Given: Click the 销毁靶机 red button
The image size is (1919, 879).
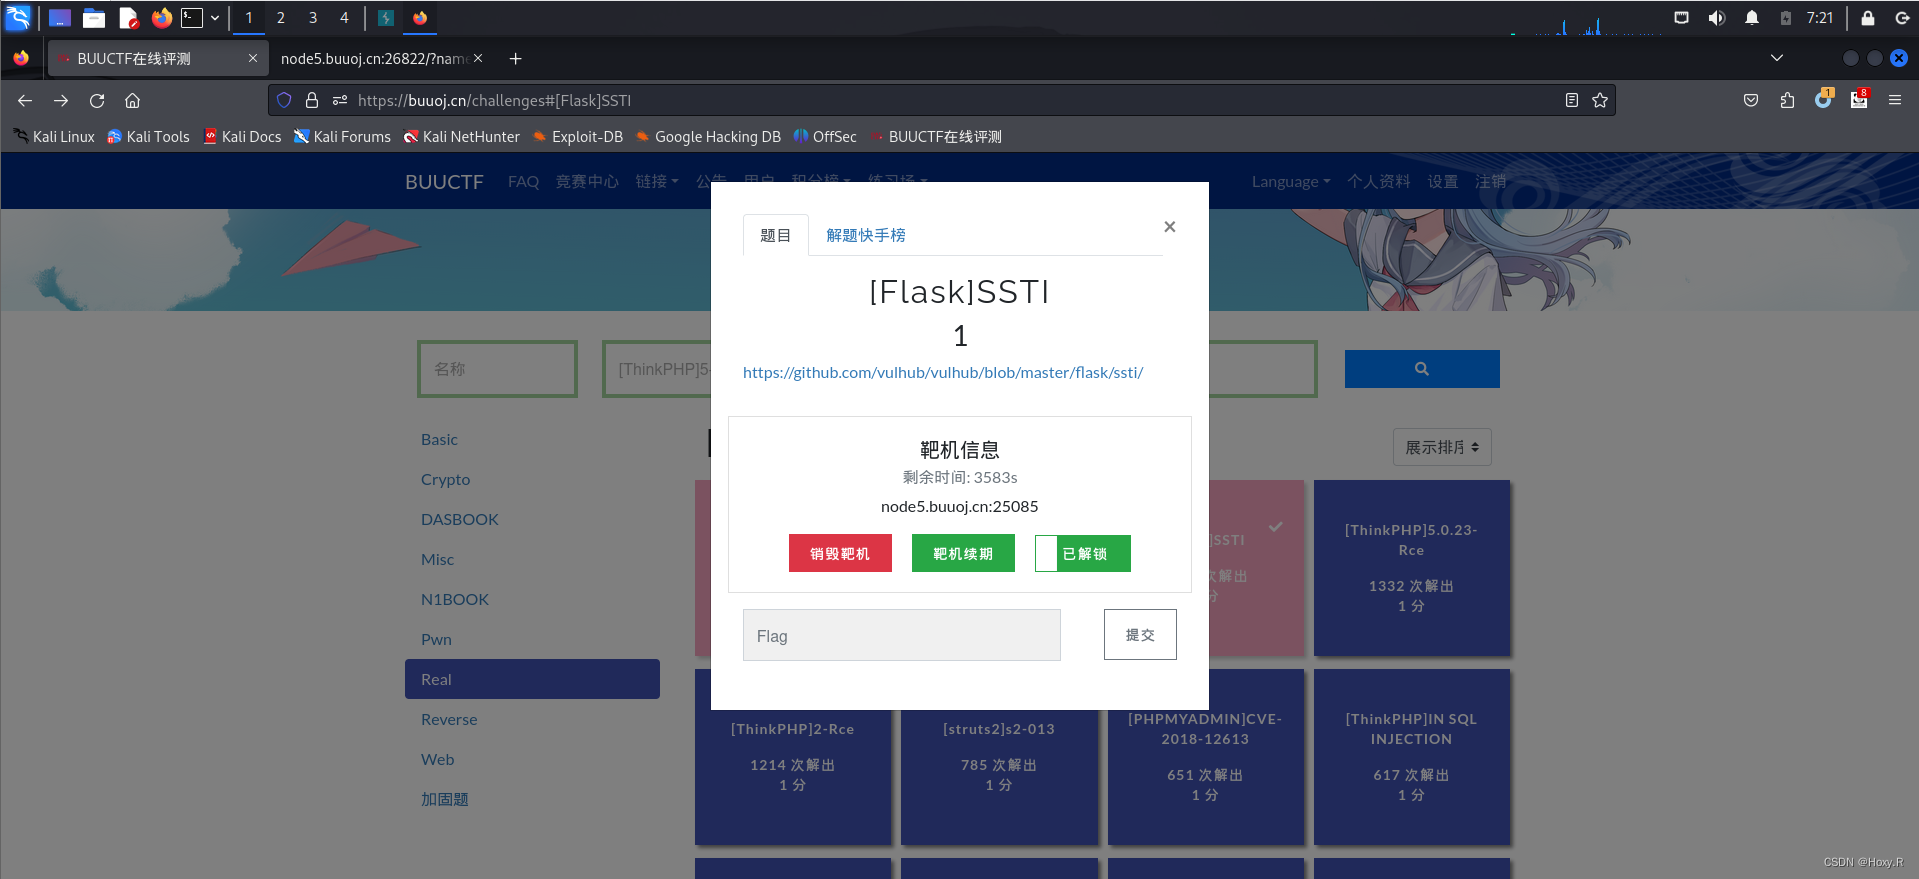Looking at the screenshot, I should (x=840, y=553).
